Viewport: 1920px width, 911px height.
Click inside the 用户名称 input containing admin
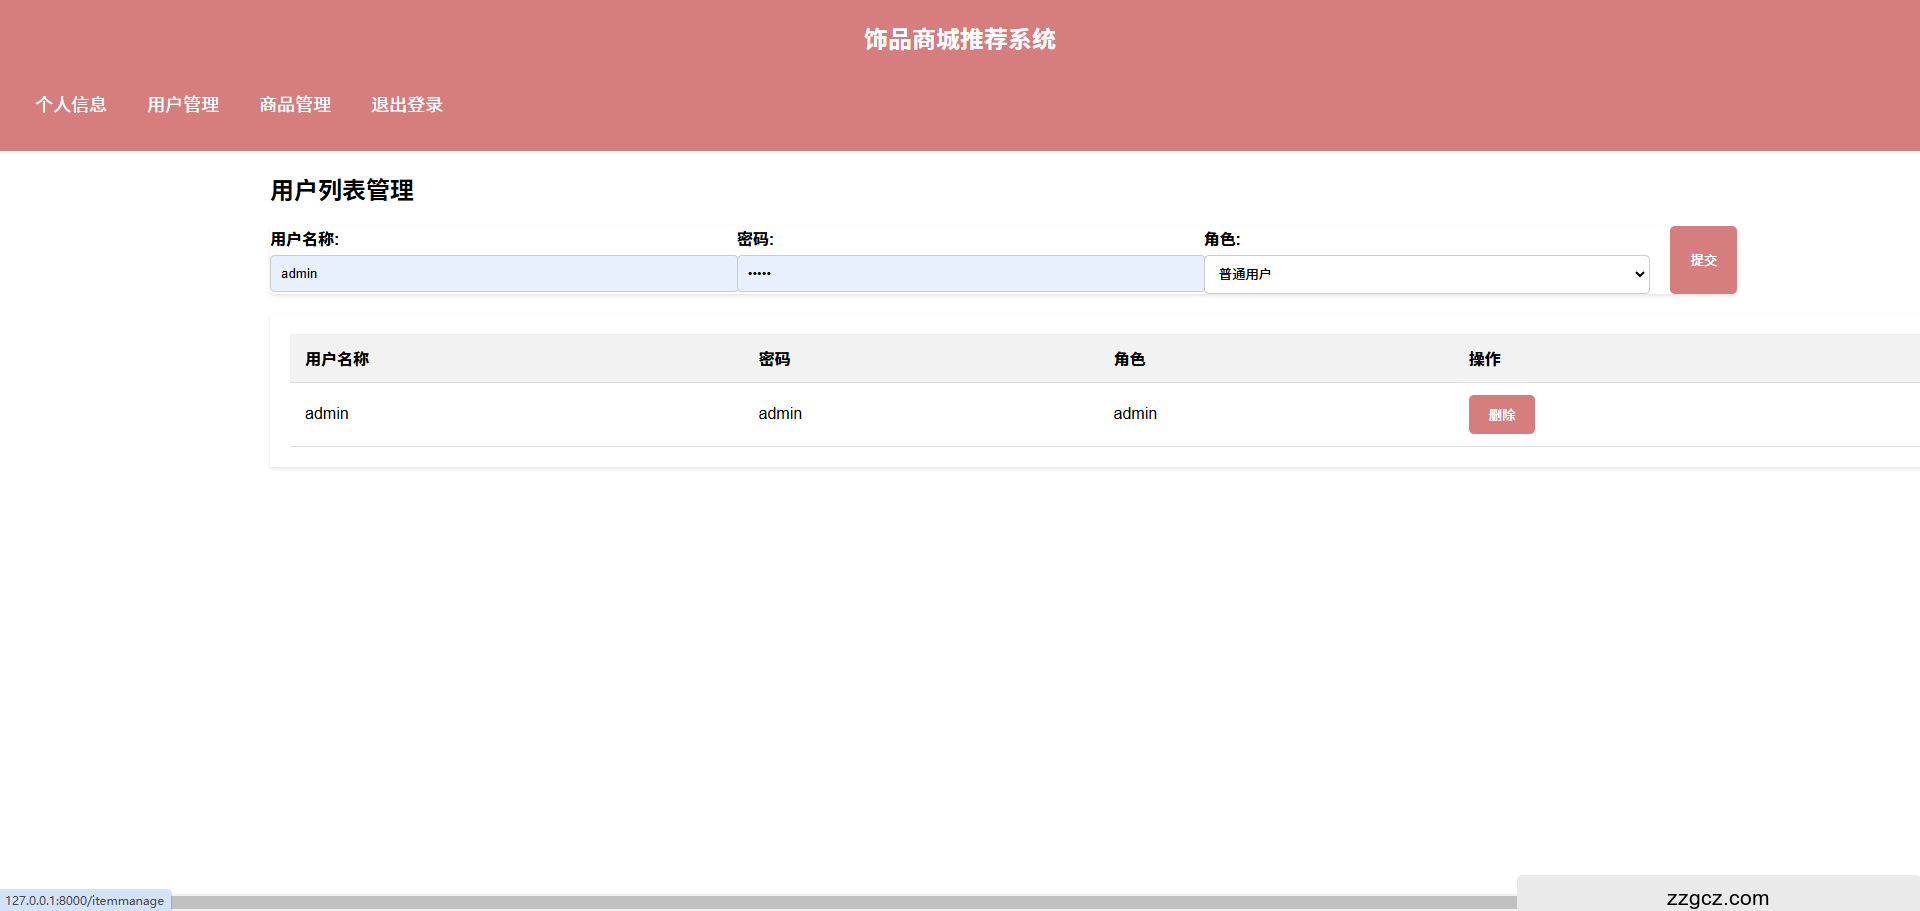tap(502, 273)
